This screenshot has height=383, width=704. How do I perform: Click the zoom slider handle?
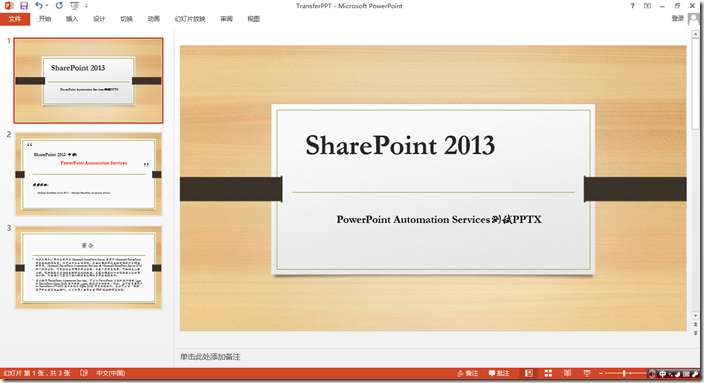tap(624, 373)
